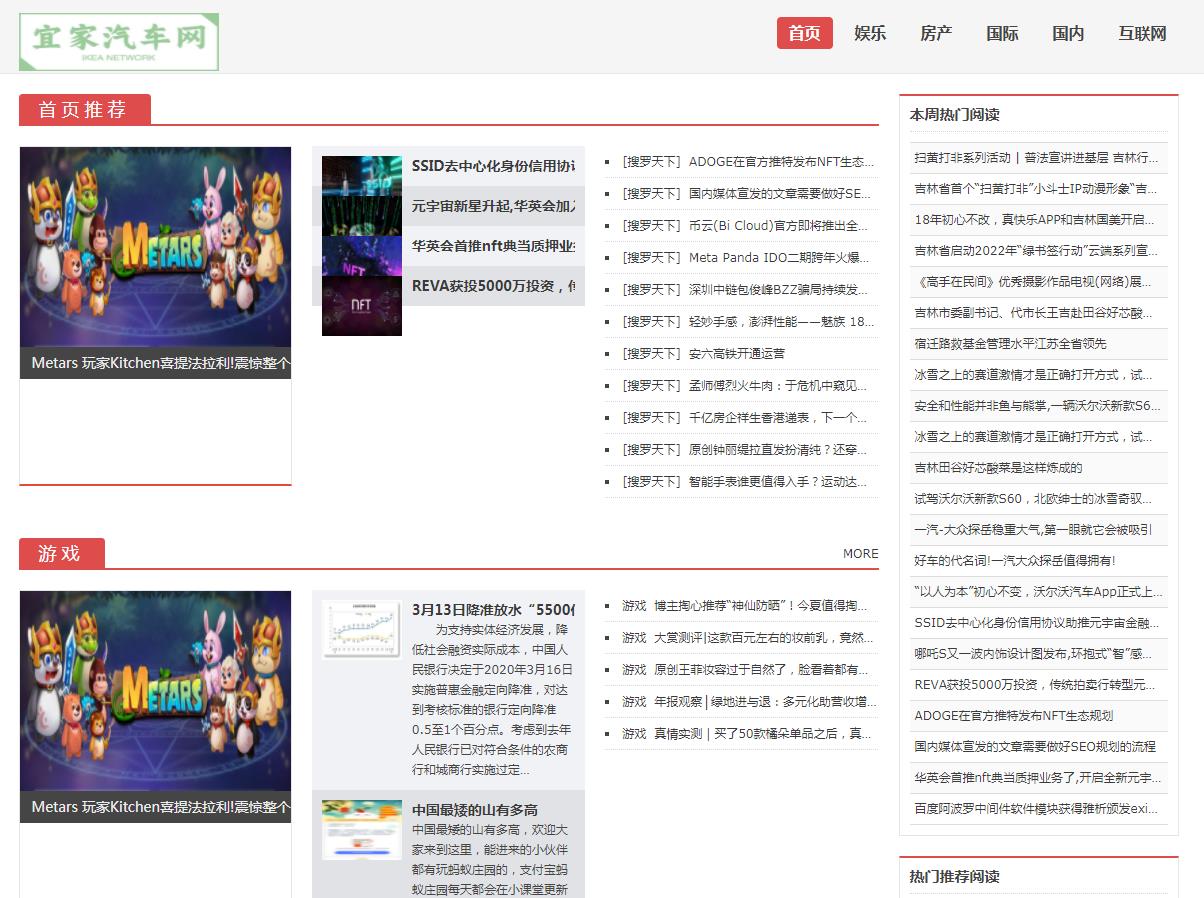Open thumbnail beside bold 华英会首推nft headline

[x=362, y=256]
